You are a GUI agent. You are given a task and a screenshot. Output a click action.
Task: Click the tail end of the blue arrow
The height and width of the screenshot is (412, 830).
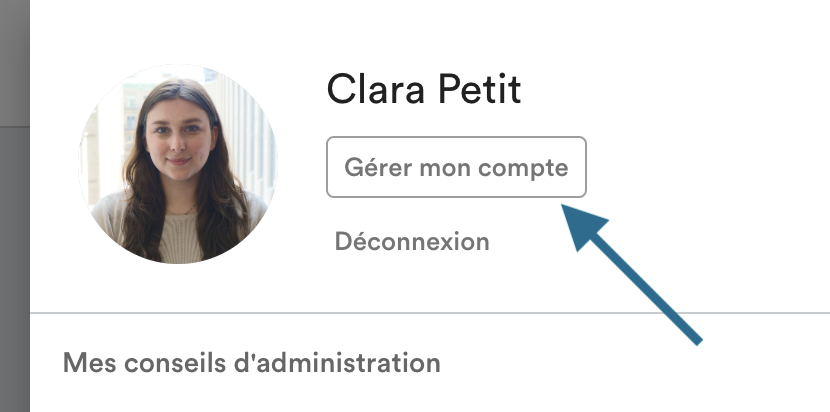click(x=695, y=339)
